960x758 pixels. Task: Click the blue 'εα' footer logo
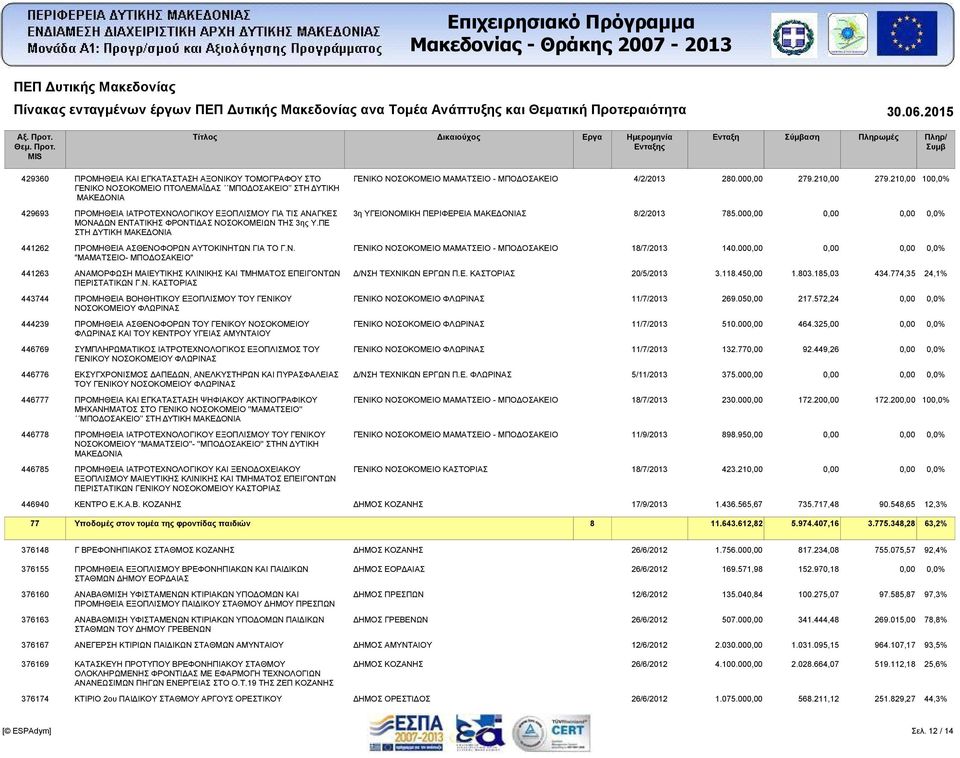coord(480,733)
